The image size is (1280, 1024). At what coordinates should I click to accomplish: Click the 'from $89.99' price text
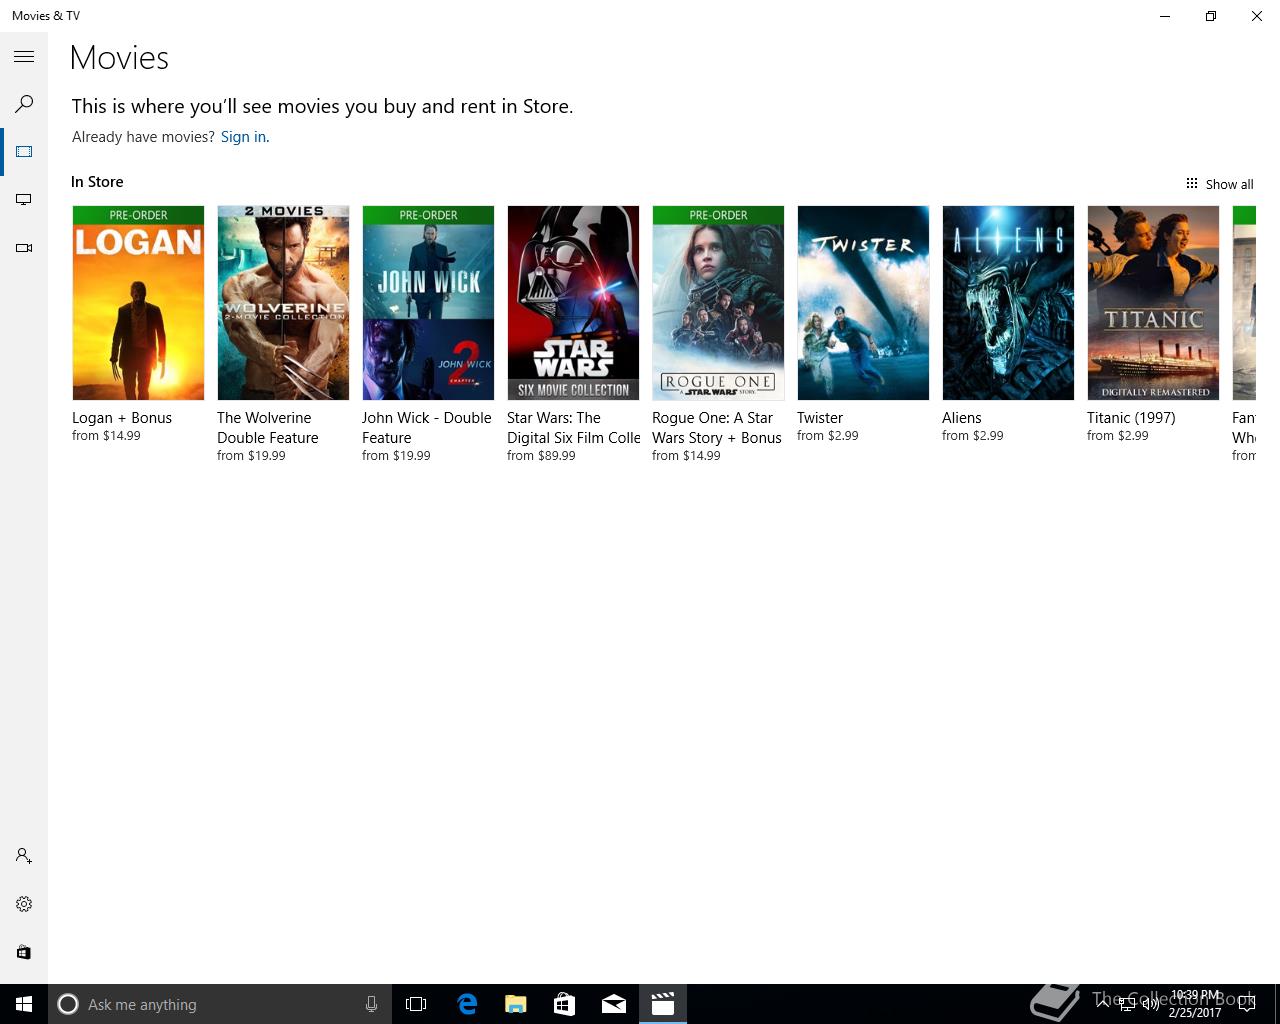(541, 456)
